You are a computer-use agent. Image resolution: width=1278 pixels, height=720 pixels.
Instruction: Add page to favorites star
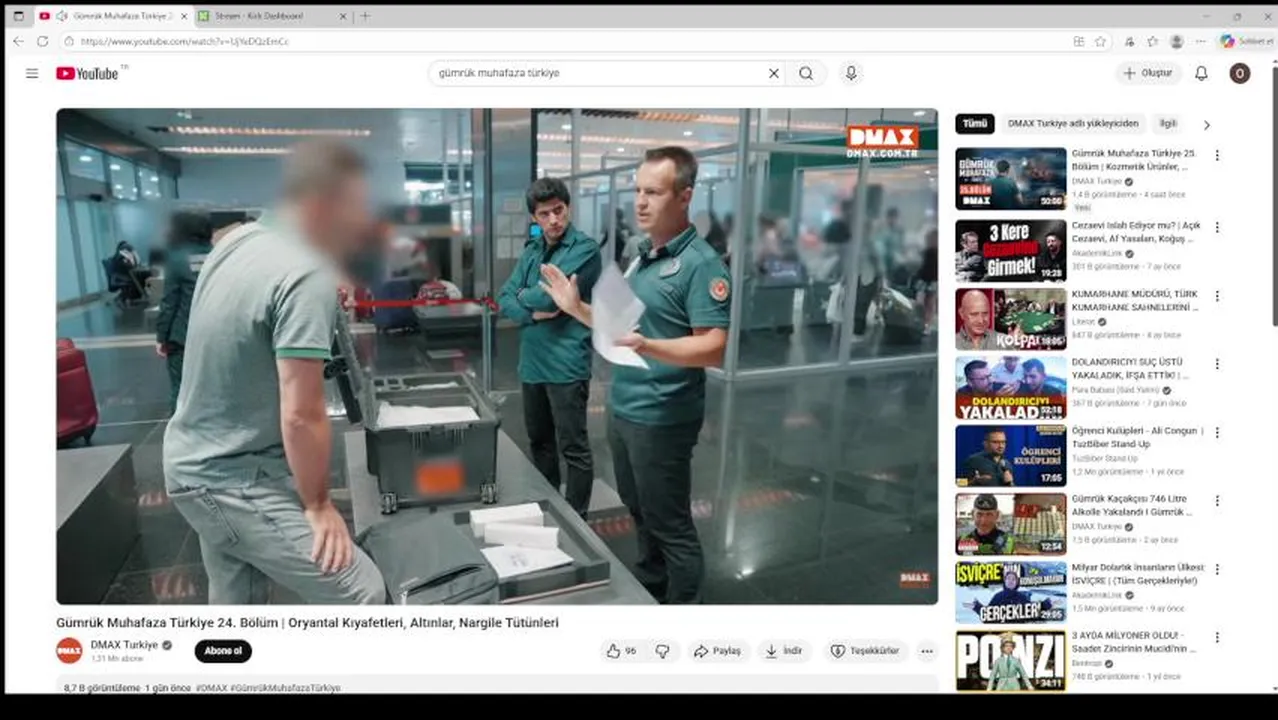click(x=1100, y=41)
